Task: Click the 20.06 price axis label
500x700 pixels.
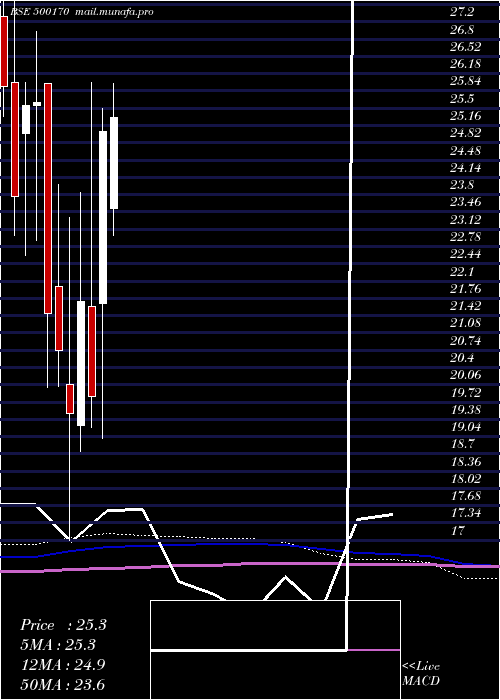Action: 465,375
